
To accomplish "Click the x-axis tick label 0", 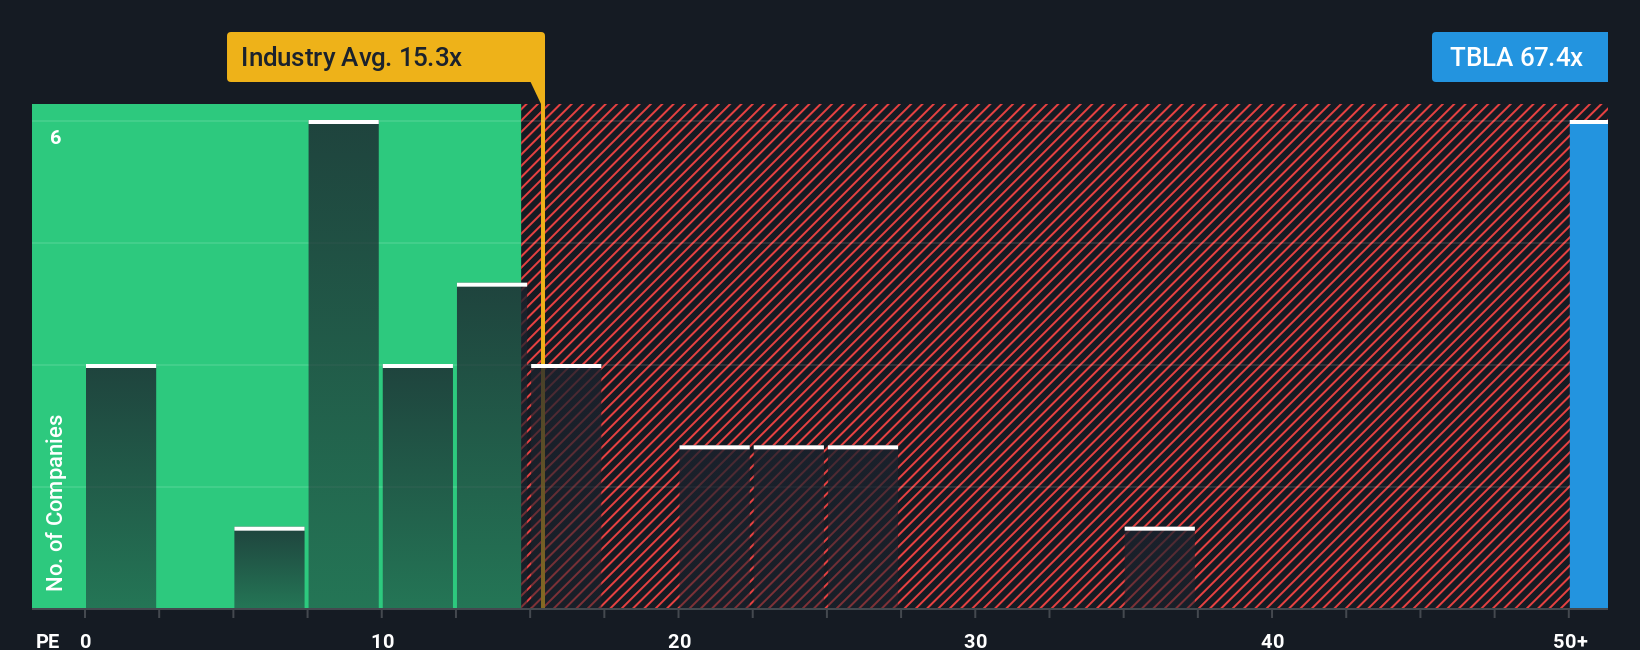I will pyautogui.click(x=86, y=641).
